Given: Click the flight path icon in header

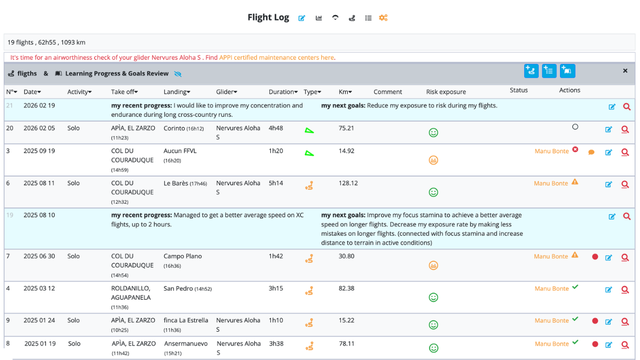Looking at the screenshot, I should (352, 18).
